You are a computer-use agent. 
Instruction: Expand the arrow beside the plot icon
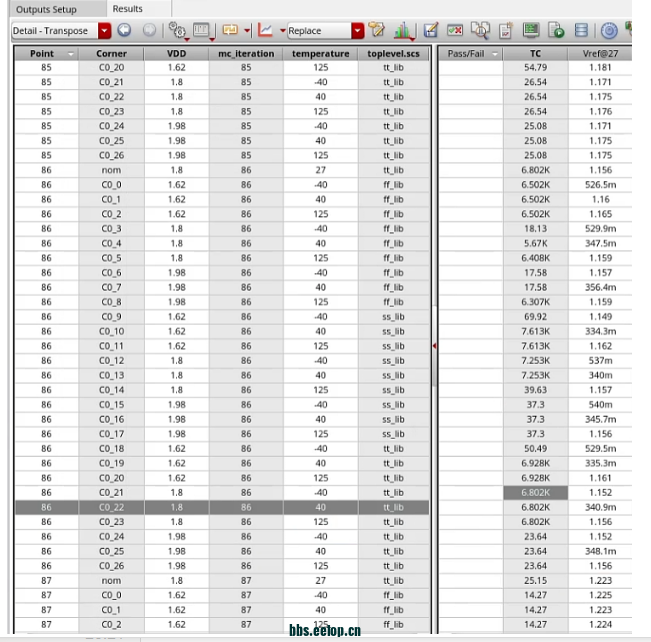click(x=283, y=31)
